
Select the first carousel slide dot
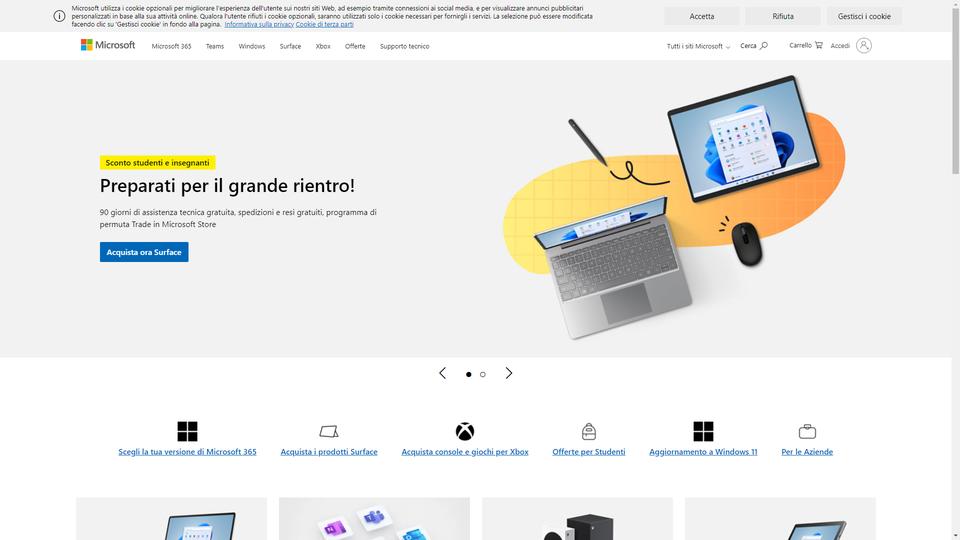pyautogui.click(x=468, y=374)
